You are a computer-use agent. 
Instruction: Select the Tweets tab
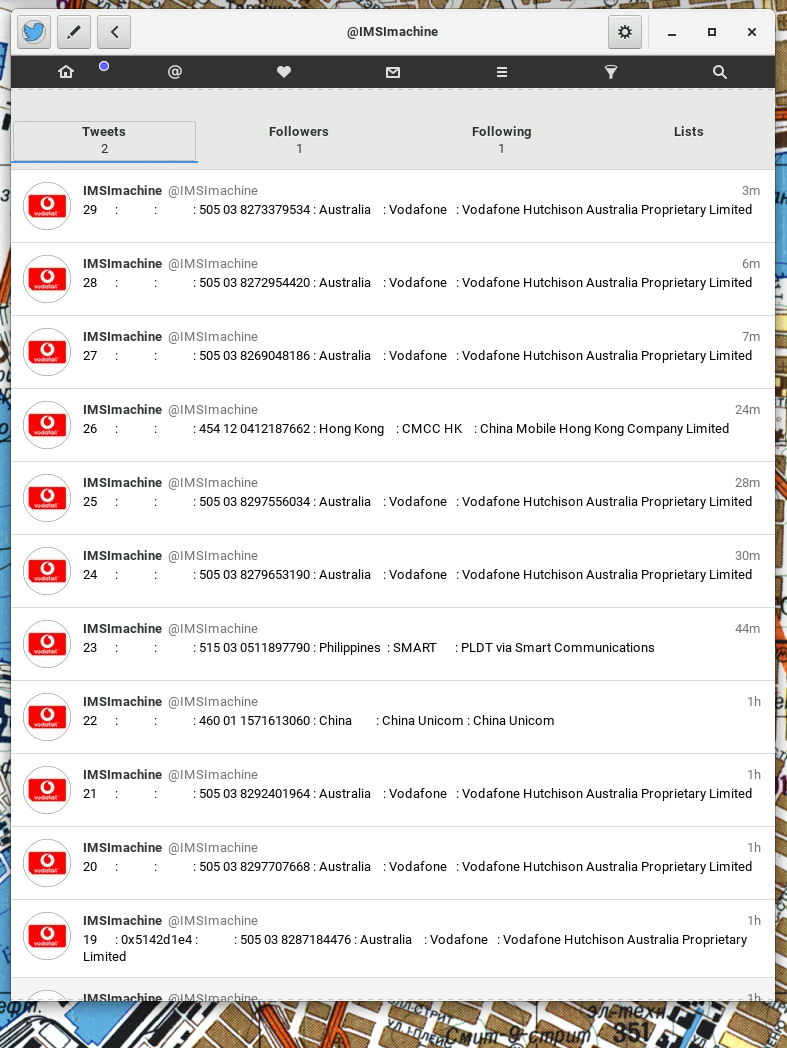coord(104,140)
